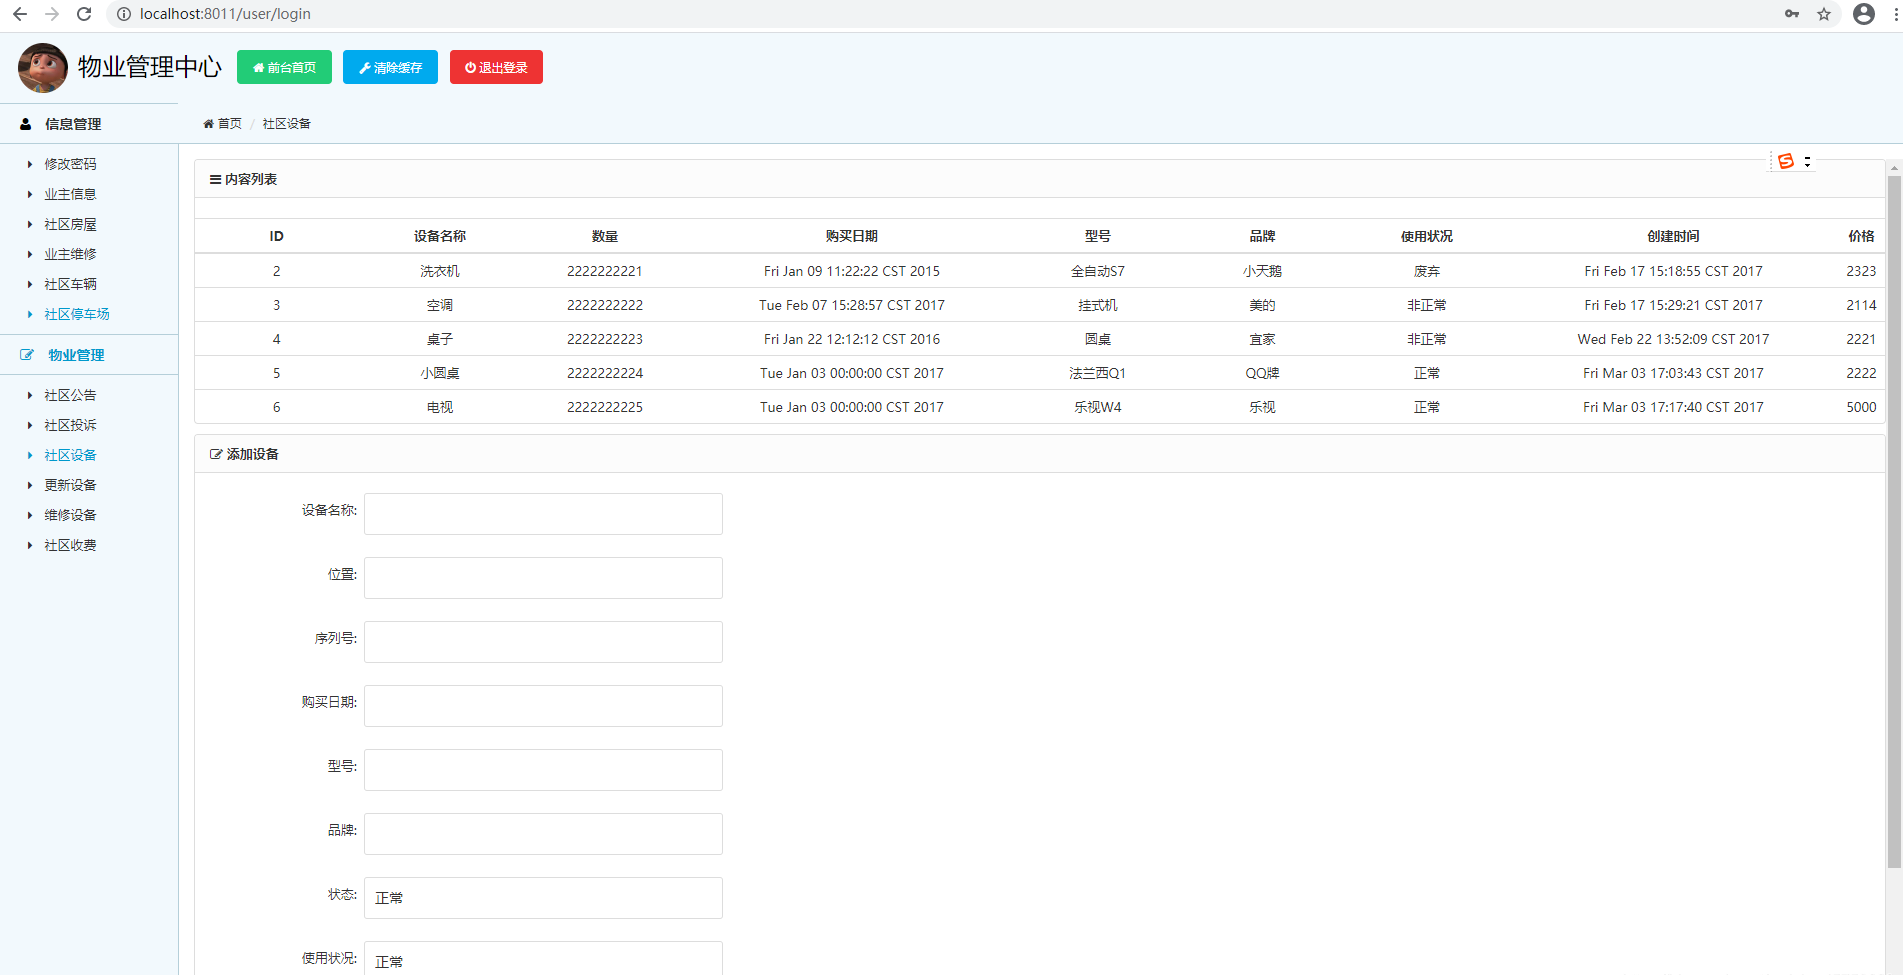Screen dimensions: 1903x975
Task: Open 社区公告 in sidebar
Action: tap(70, 395)
